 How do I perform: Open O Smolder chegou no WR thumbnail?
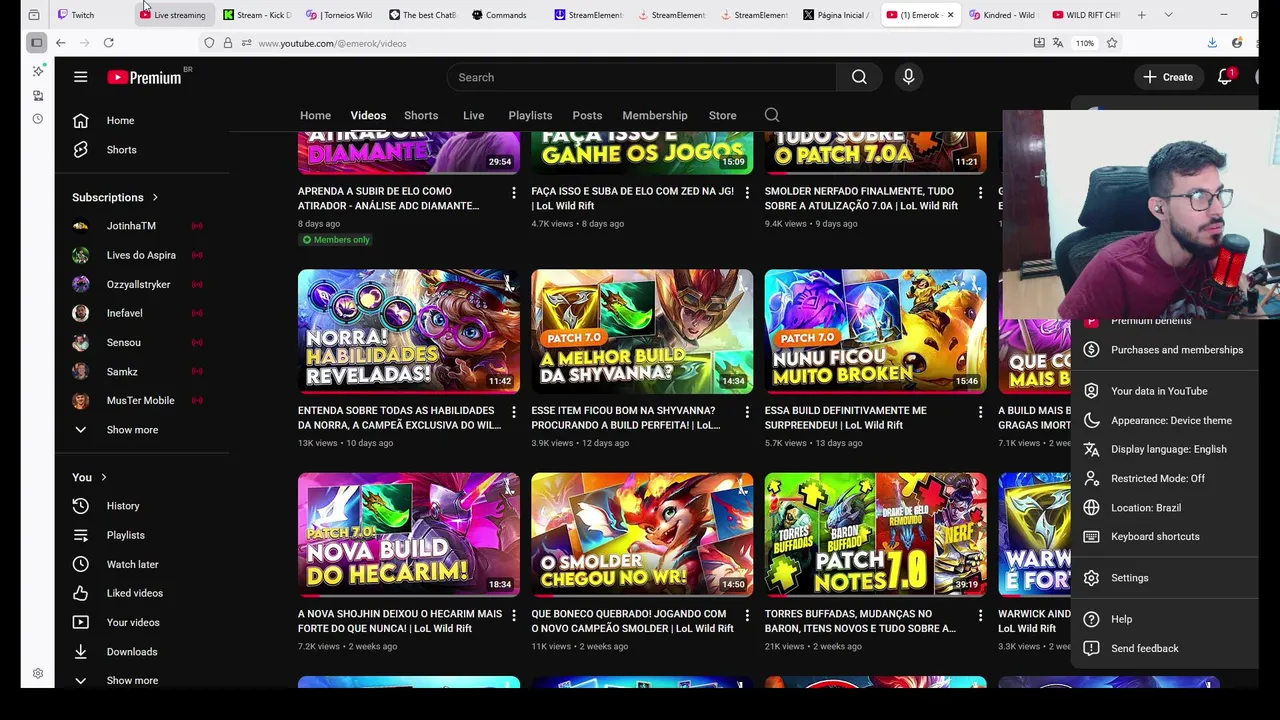[642, 534]
